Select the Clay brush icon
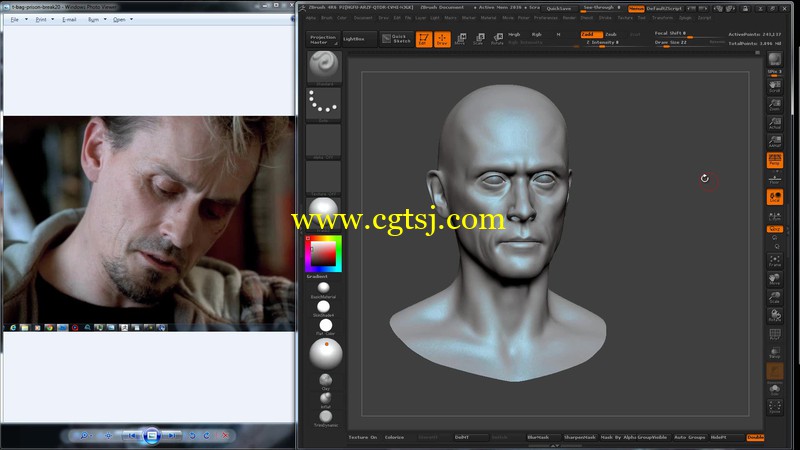Screen dimensions: 800x450 pyautogui.click(x=326, y=380)
